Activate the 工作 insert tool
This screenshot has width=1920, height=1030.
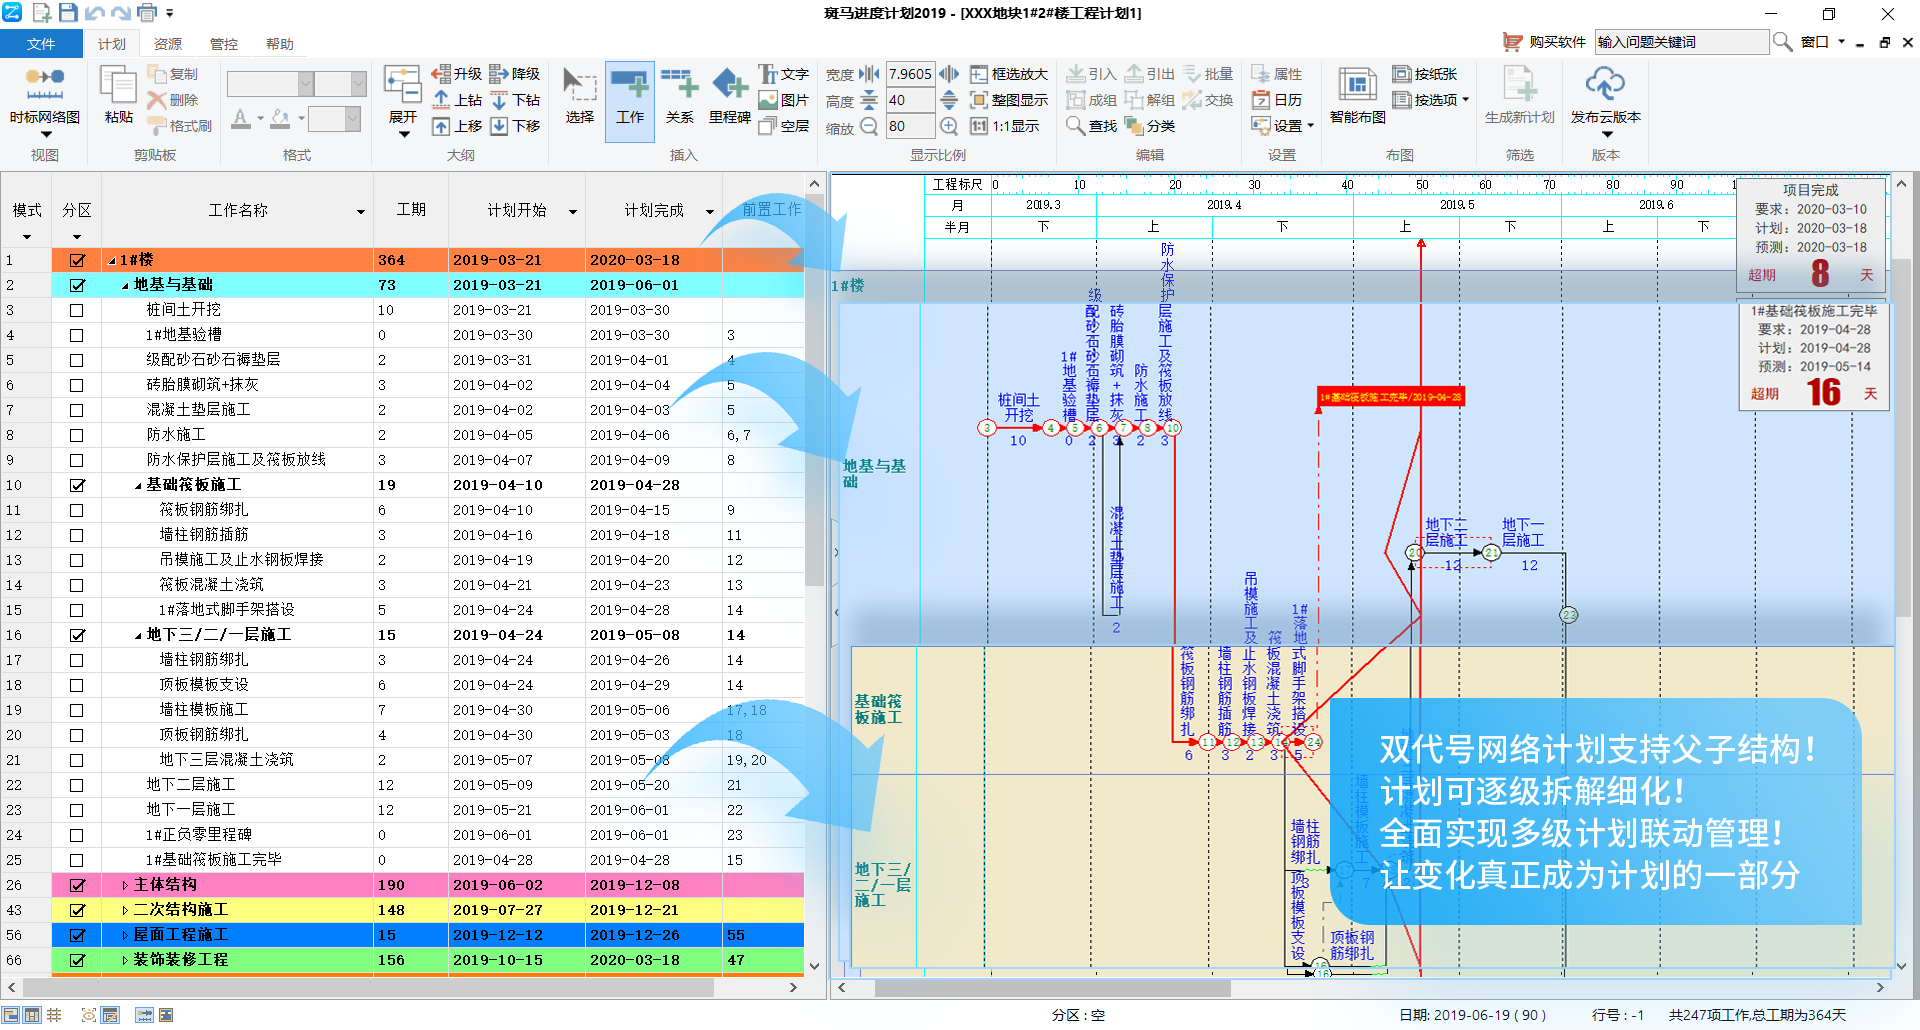tap(630, 86)
